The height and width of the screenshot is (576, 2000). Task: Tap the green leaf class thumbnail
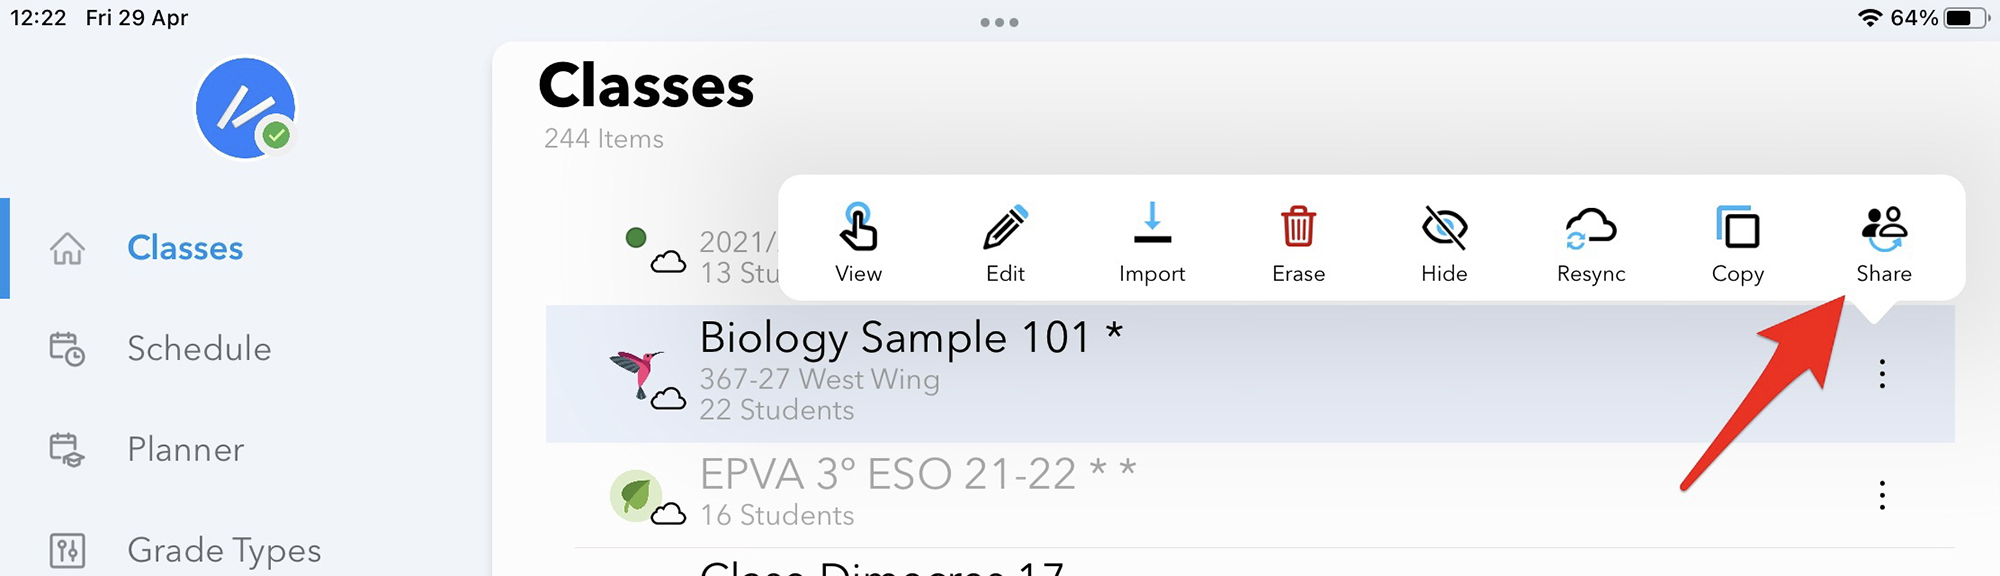(x=635, y=495)
